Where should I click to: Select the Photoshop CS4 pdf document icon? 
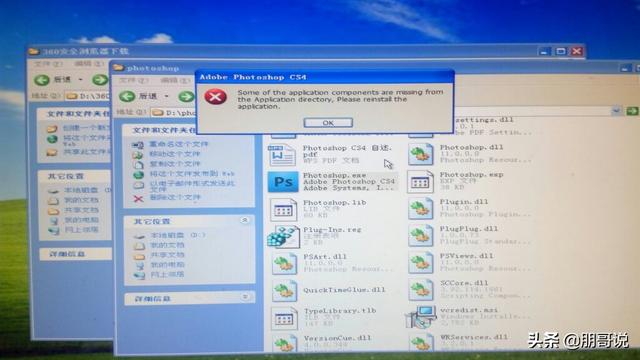point(282,155)
